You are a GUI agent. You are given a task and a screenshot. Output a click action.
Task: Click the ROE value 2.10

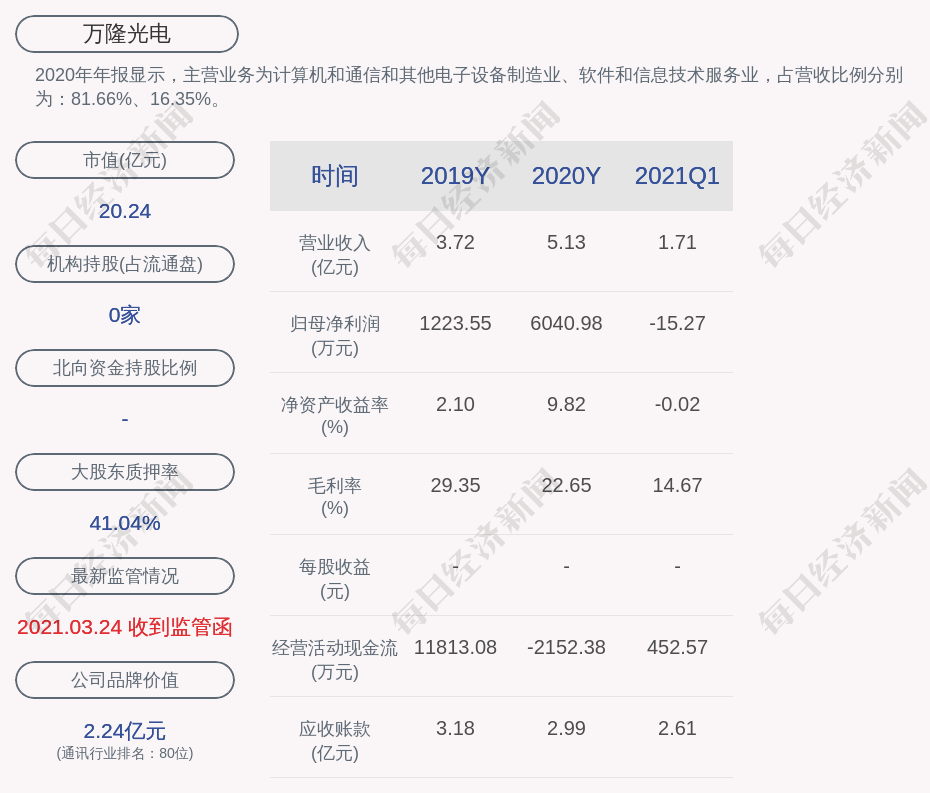click(456, 405)
